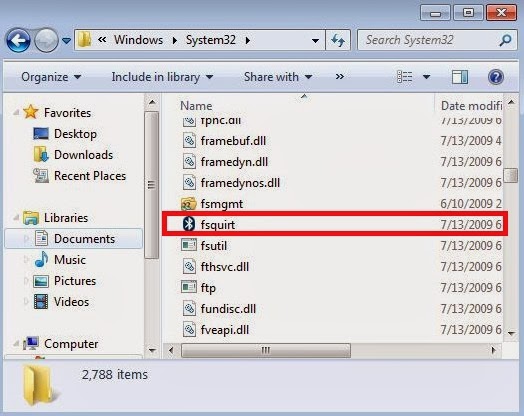524x416 pixels.
Task: Open the view options dropdown arrow
Action: pos(426,77)
